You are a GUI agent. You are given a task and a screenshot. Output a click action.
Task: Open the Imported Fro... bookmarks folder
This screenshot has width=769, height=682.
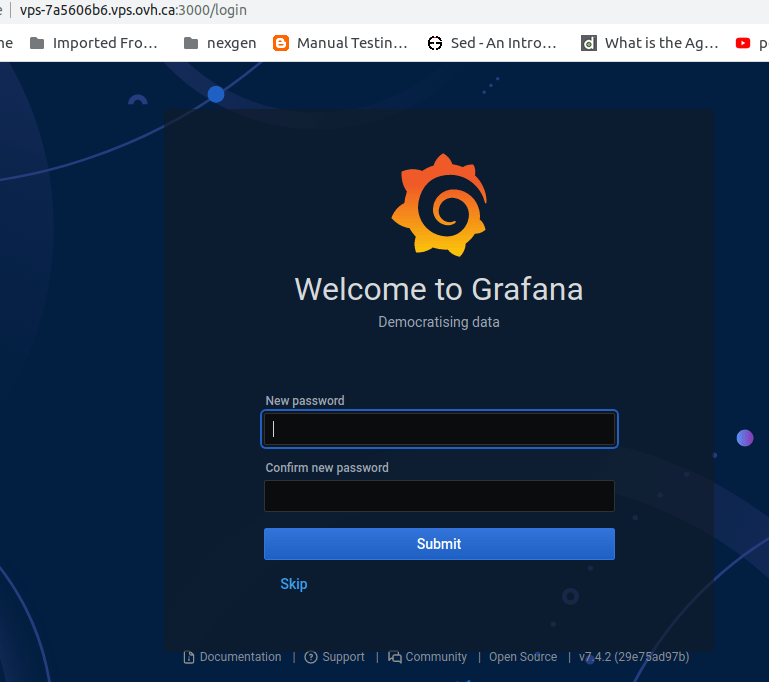(94, 43)
